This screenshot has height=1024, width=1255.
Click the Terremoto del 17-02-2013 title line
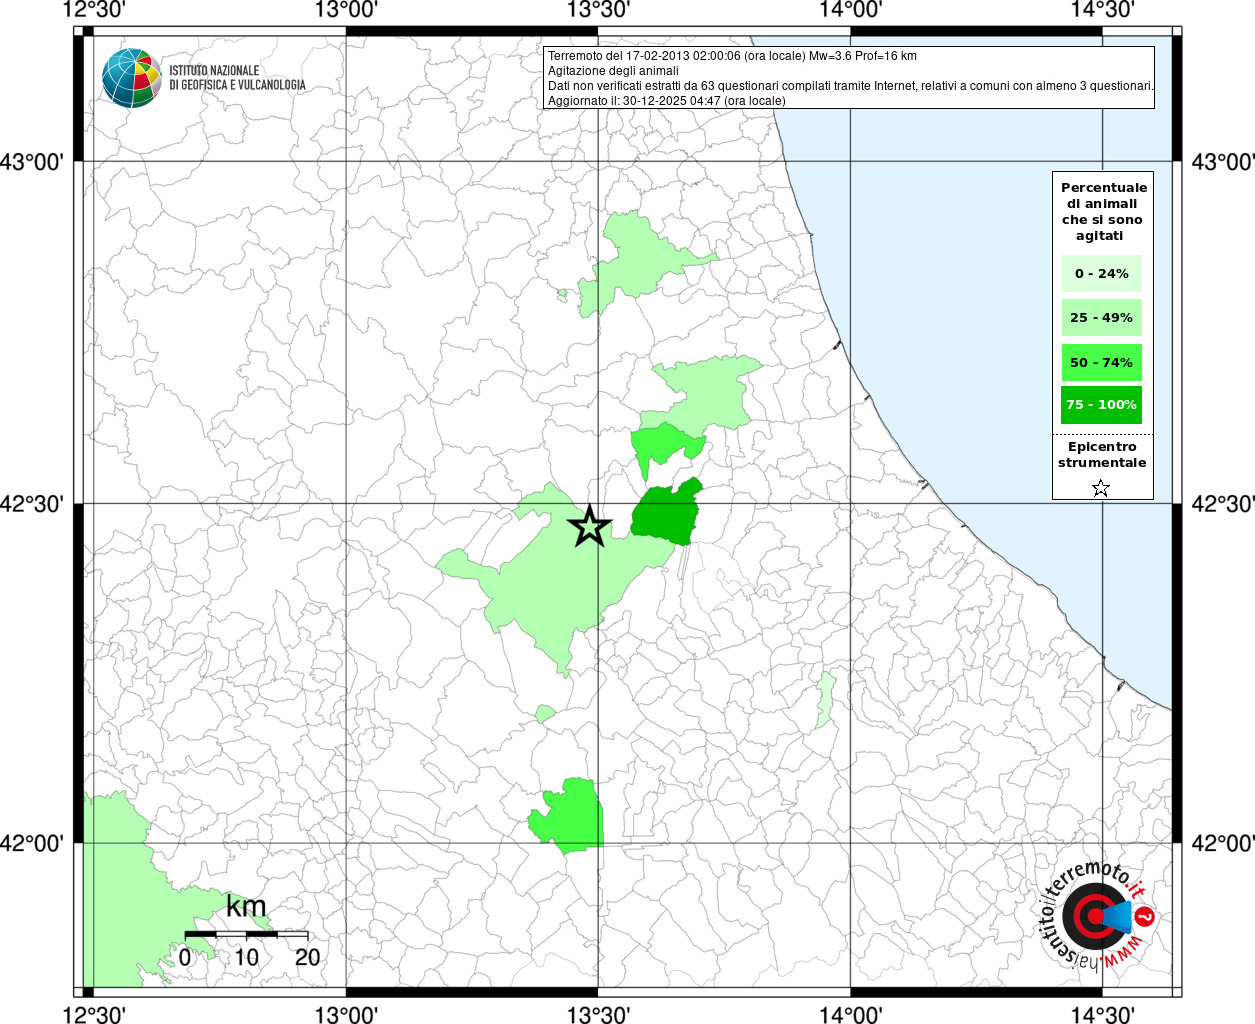coord(732,56)
